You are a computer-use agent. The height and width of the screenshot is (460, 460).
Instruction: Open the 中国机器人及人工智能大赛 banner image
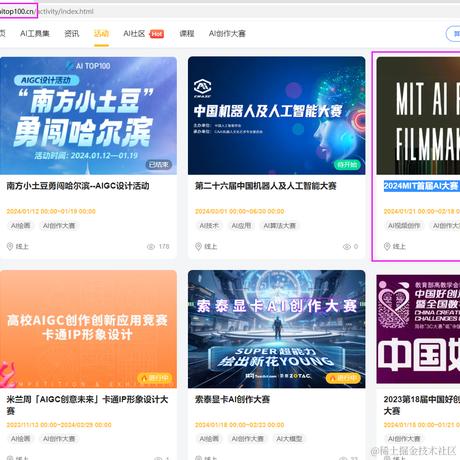277,116
